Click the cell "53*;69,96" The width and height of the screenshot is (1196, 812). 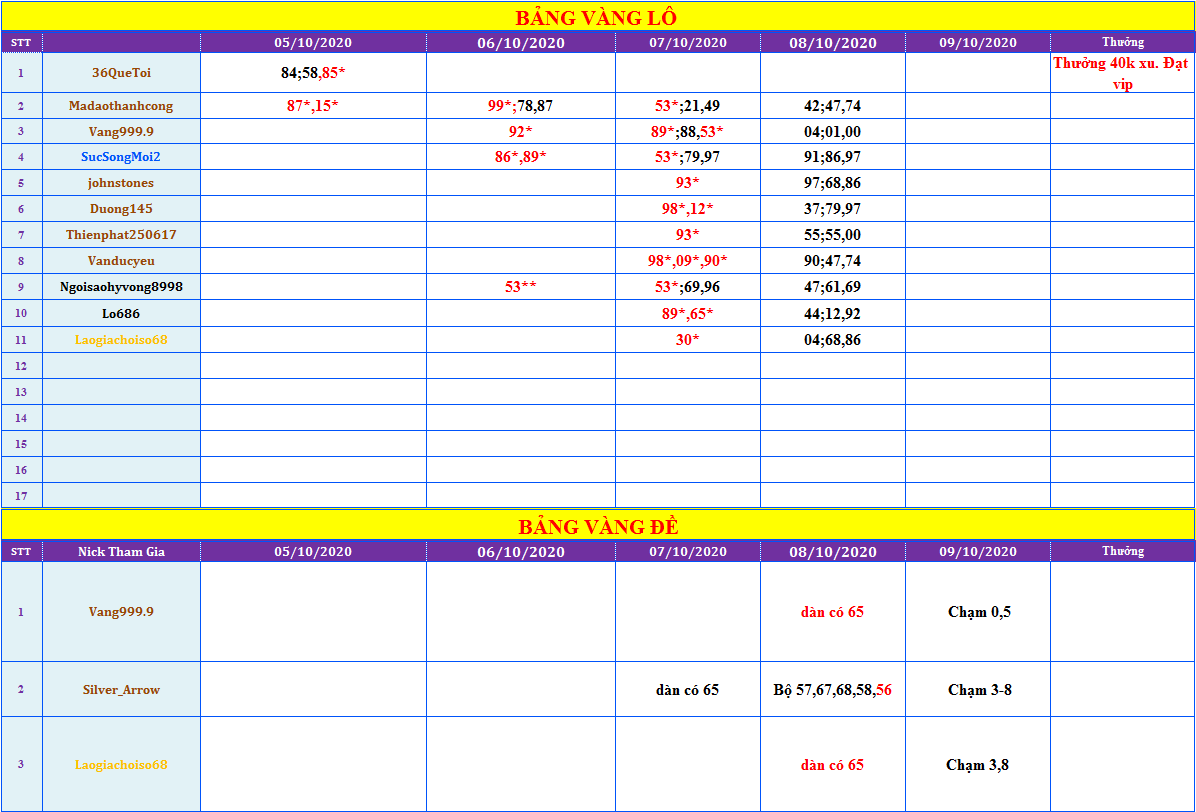[688, 287]
